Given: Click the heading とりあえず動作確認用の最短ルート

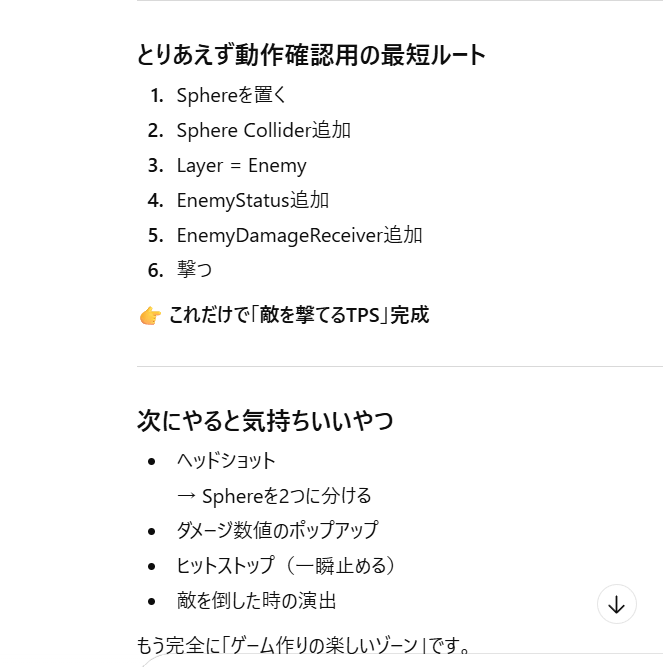Looking at the screenshot, I should point(311,55).
